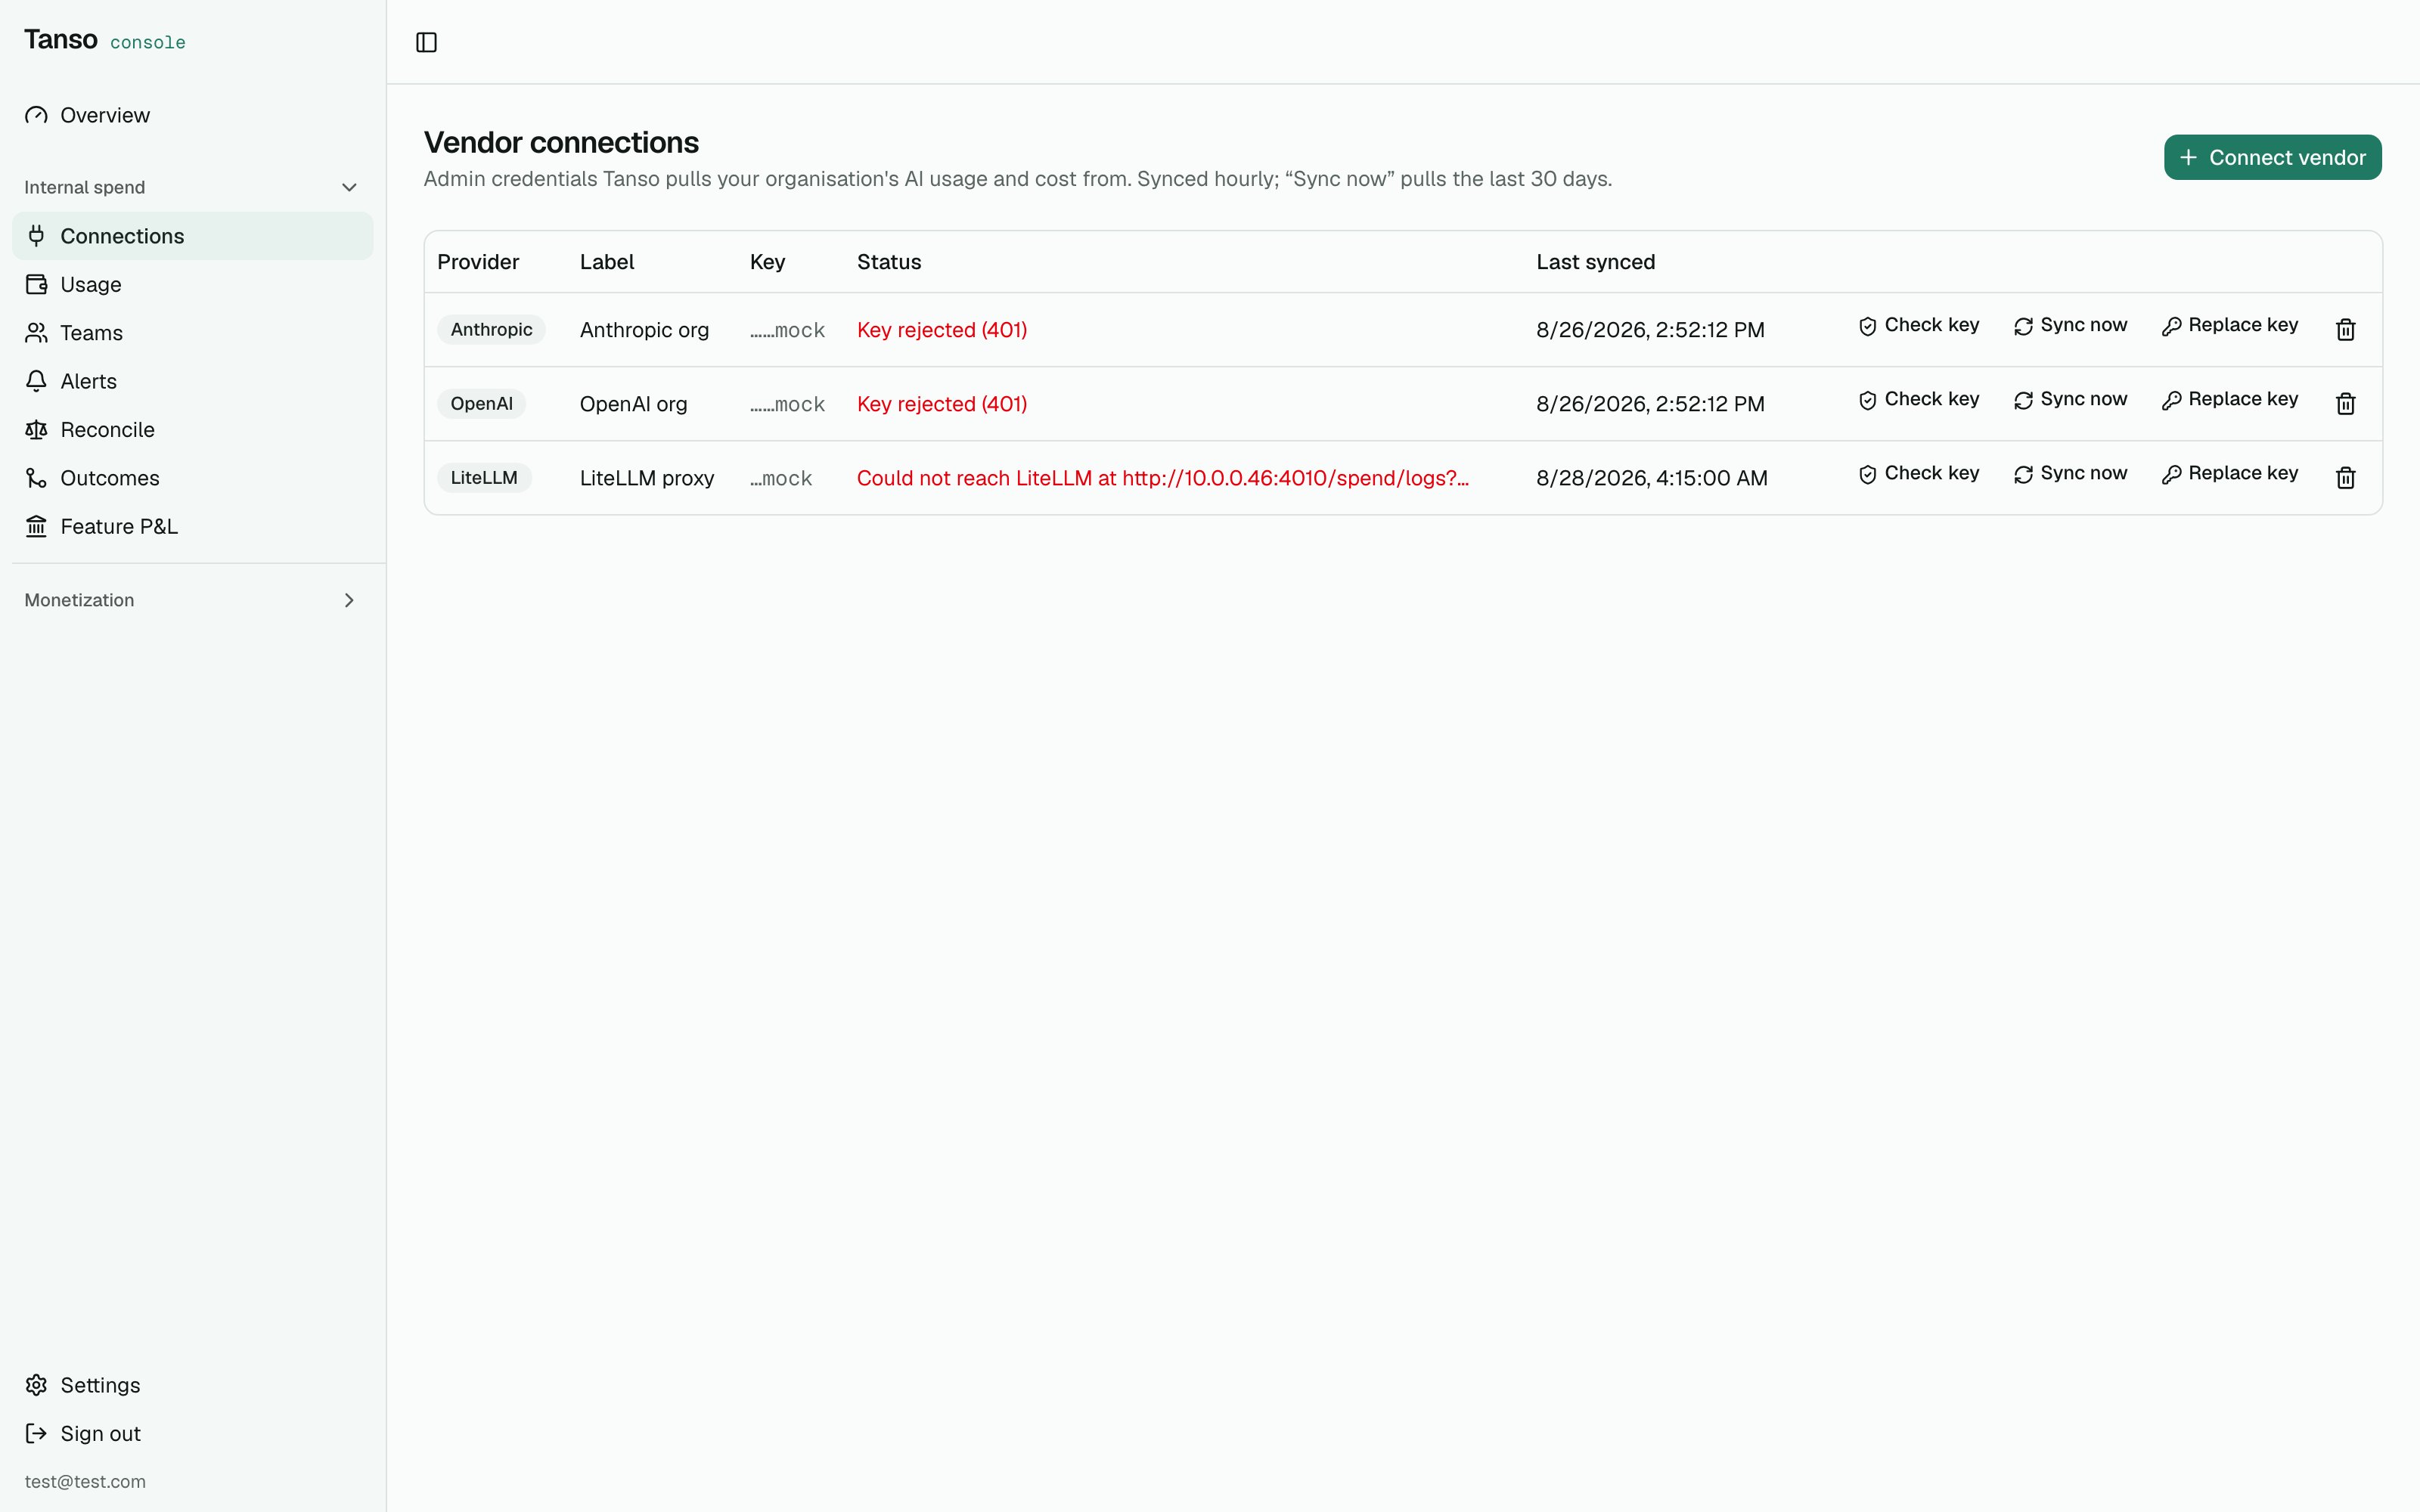Click the Anthropic org label cell
Screen dimensions: 2420x1512
644,330
